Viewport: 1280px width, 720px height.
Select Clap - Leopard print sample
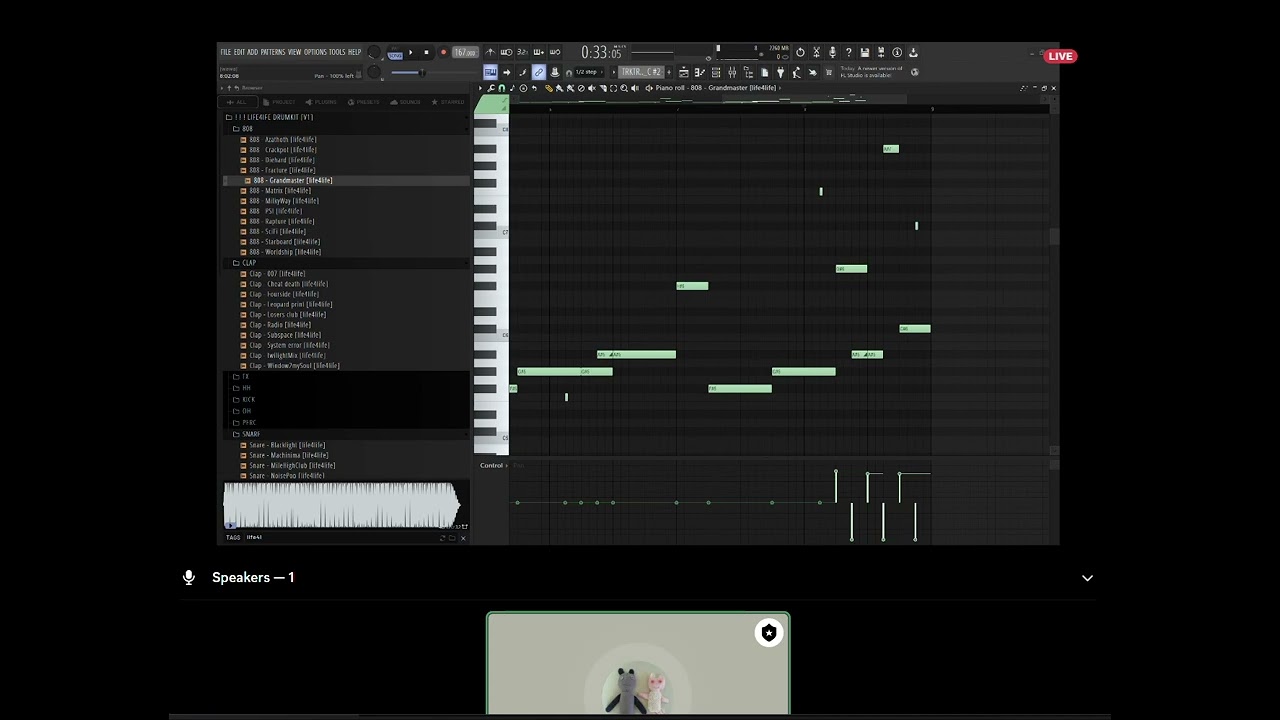coord(290,304)
